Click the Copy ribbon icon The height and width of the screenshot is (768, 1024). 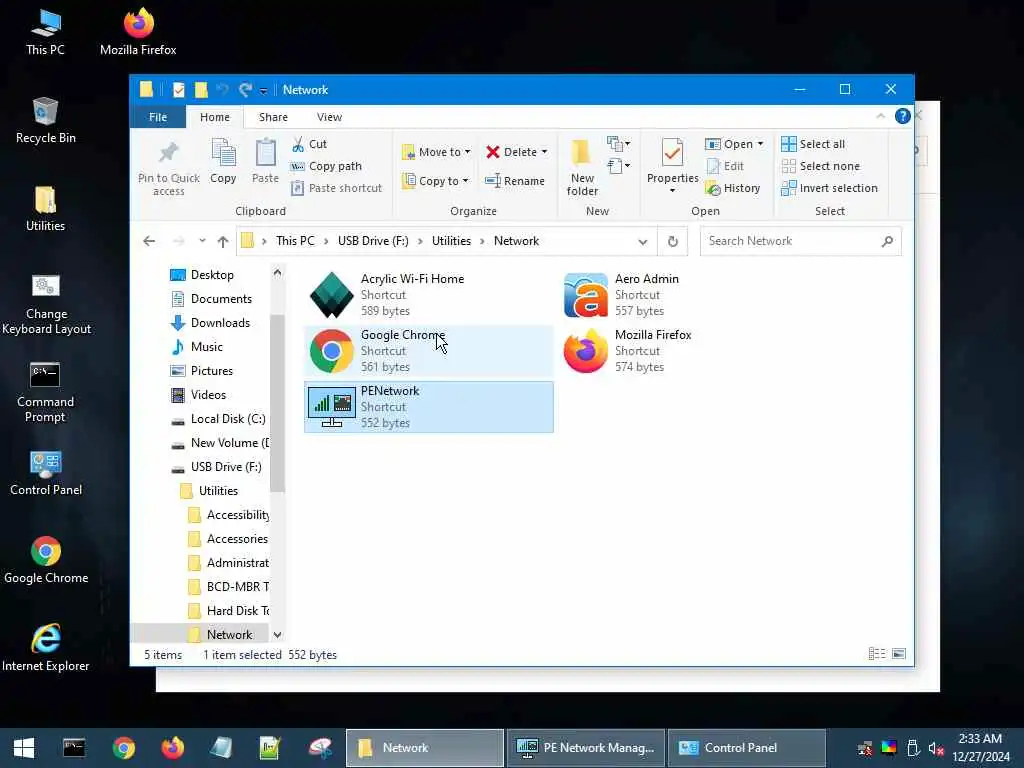223,161
